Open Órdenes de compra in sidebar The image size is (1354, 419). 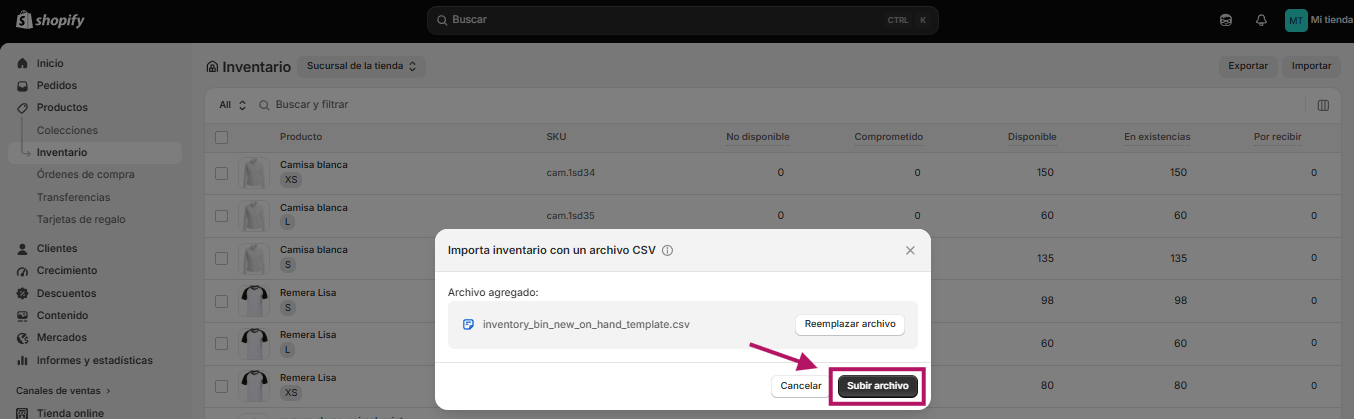pos(86,174)
